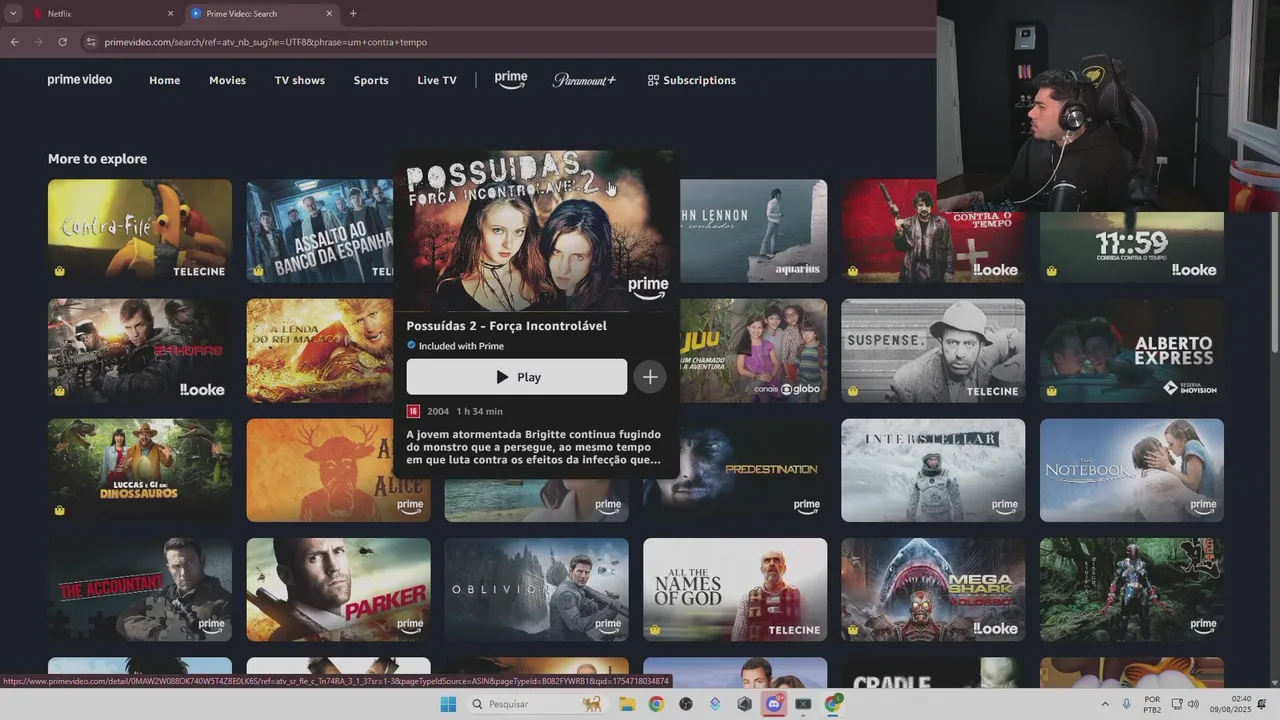Open the tab search dropdown arrow
Viewport: 1280px width, 720px height.
(13, 14)
